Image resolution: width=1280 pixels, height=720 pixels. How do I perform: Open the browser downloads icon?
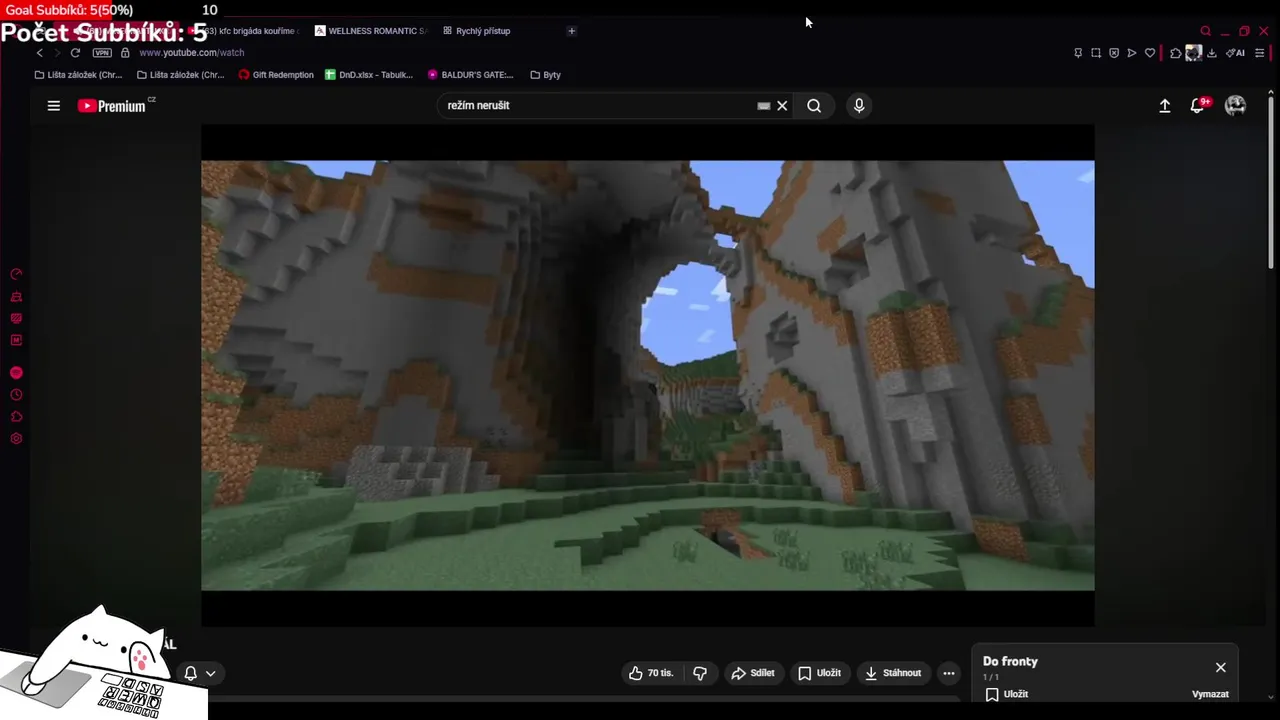pos(1212,53)
